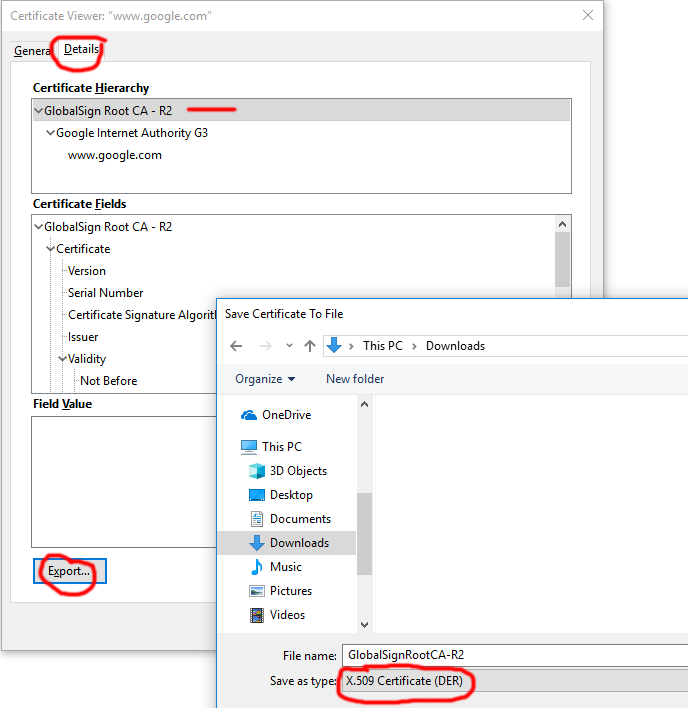Select www.google.com in Certificate Hierarchy
This screenshot has height=708, width=688.
(115, 155)
